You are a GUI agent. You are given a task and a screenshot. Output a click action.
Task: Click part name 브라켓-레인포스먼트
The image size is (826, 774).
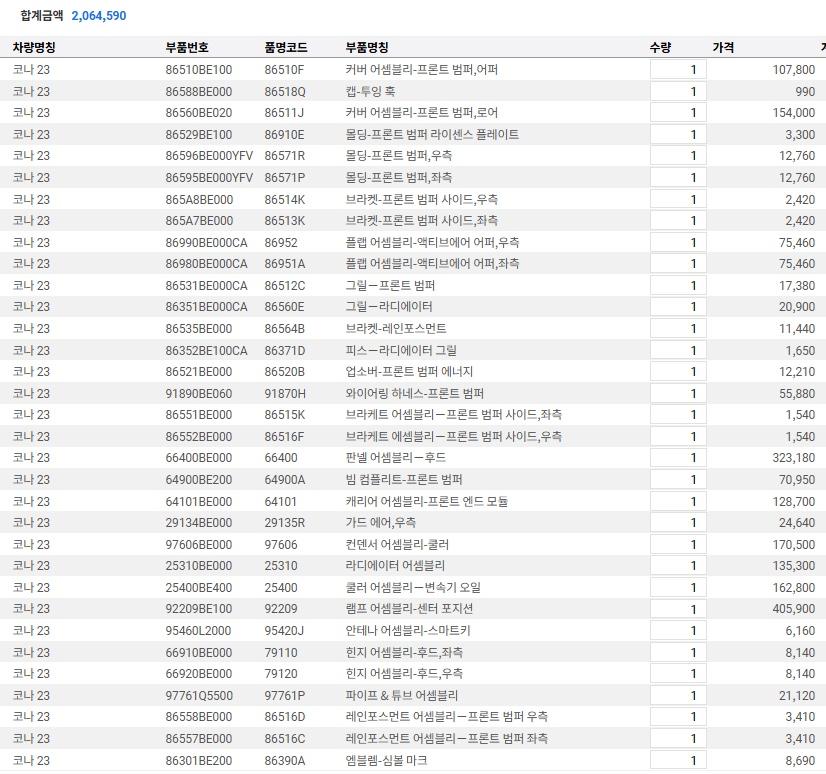396,329
